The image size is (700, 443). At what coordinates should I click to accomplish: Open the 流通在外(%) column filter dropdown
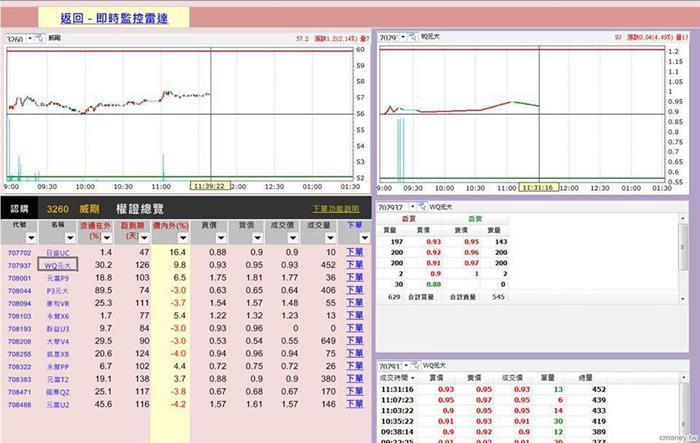[x=107, y=238]
